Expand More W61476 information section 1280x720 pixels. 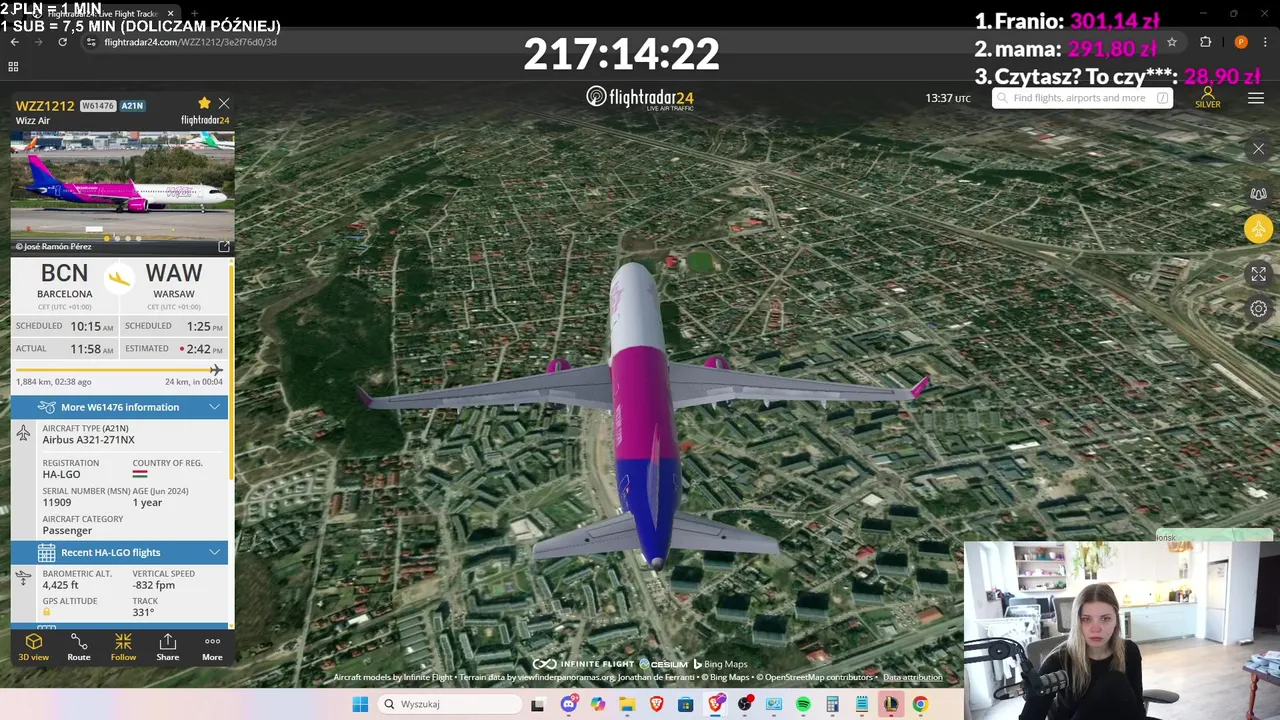pyautogui.click(x=119, y=407)
